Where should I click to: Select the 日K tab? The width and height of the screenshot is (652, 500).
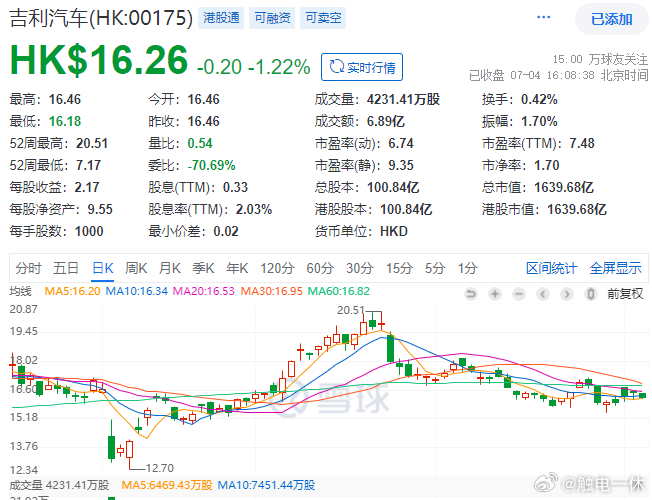pos(103,268)
